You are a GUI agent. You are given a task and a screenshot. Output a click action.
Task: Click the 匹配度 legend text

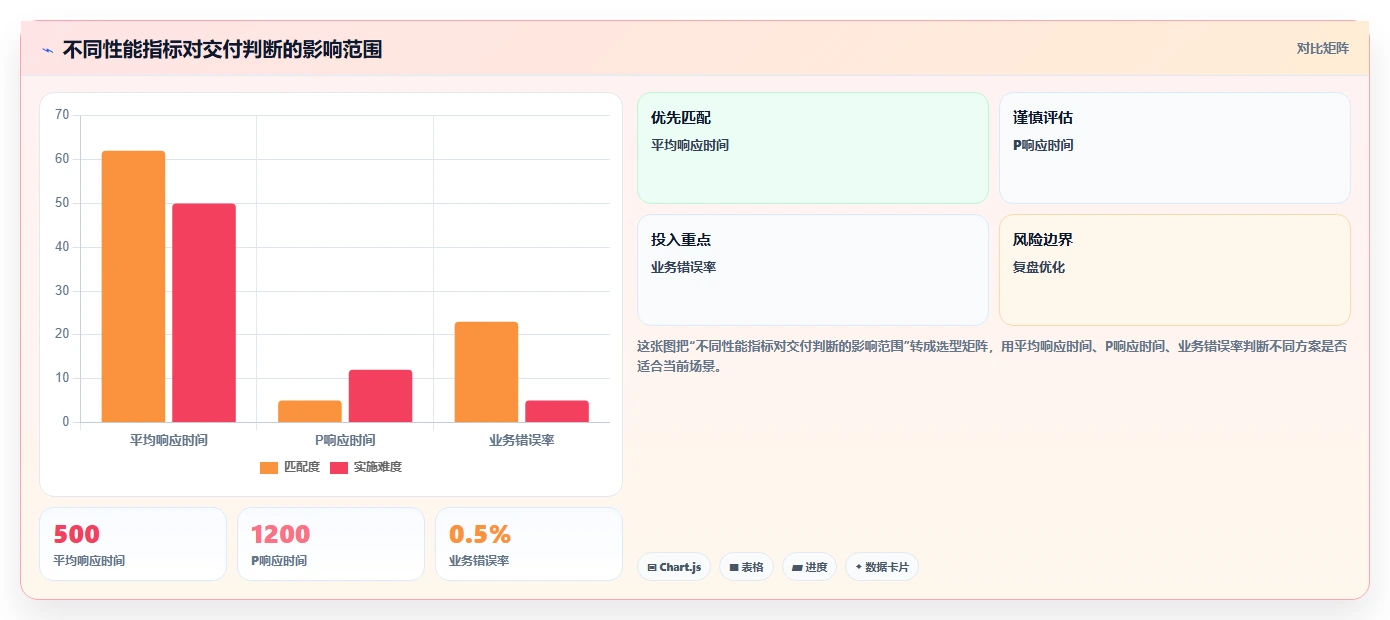pos(302,467)
